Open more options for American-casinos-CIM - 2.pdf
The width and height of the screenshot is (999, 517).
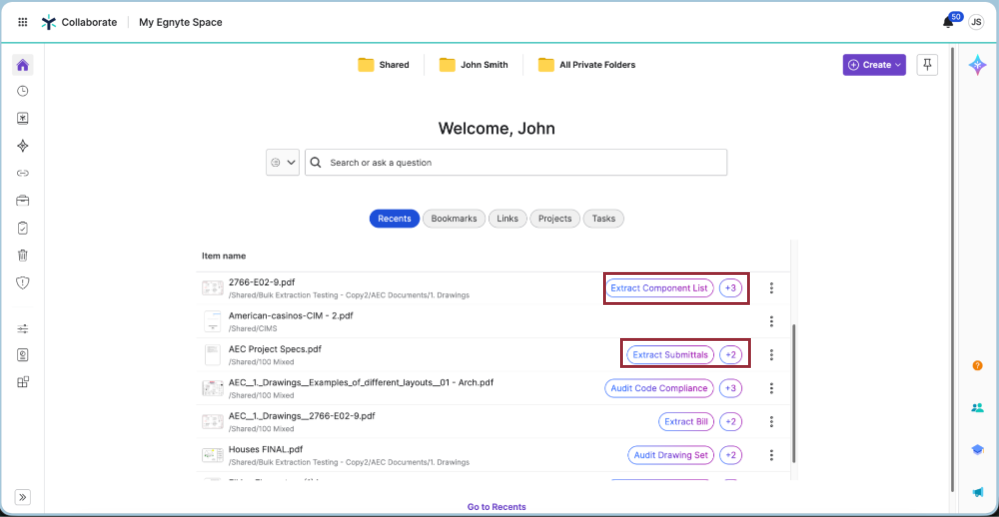(771, 321)
